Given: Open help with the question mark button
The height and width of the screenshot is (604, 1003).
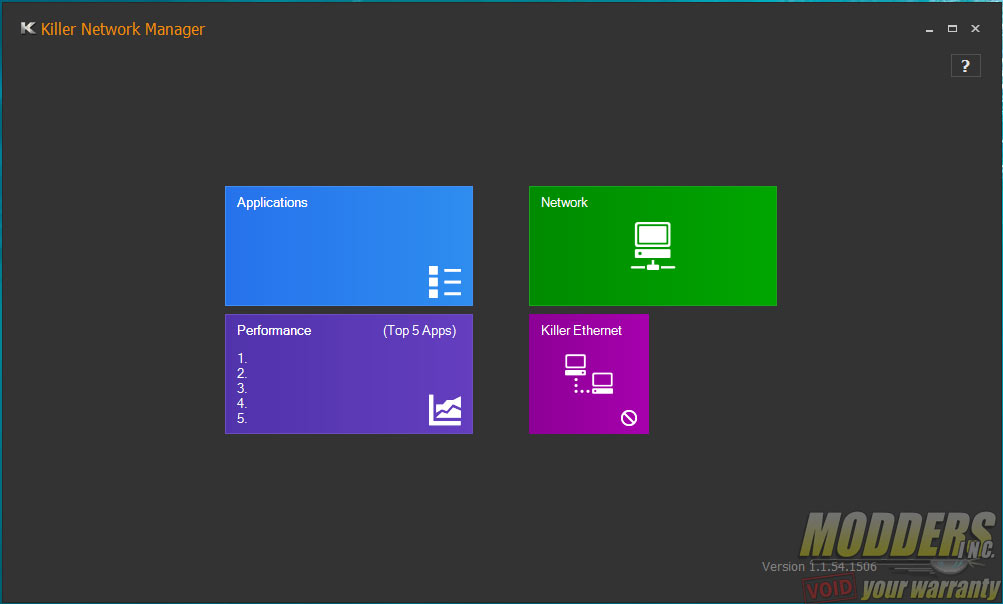Looking at the screenshot, I should 965,66.
